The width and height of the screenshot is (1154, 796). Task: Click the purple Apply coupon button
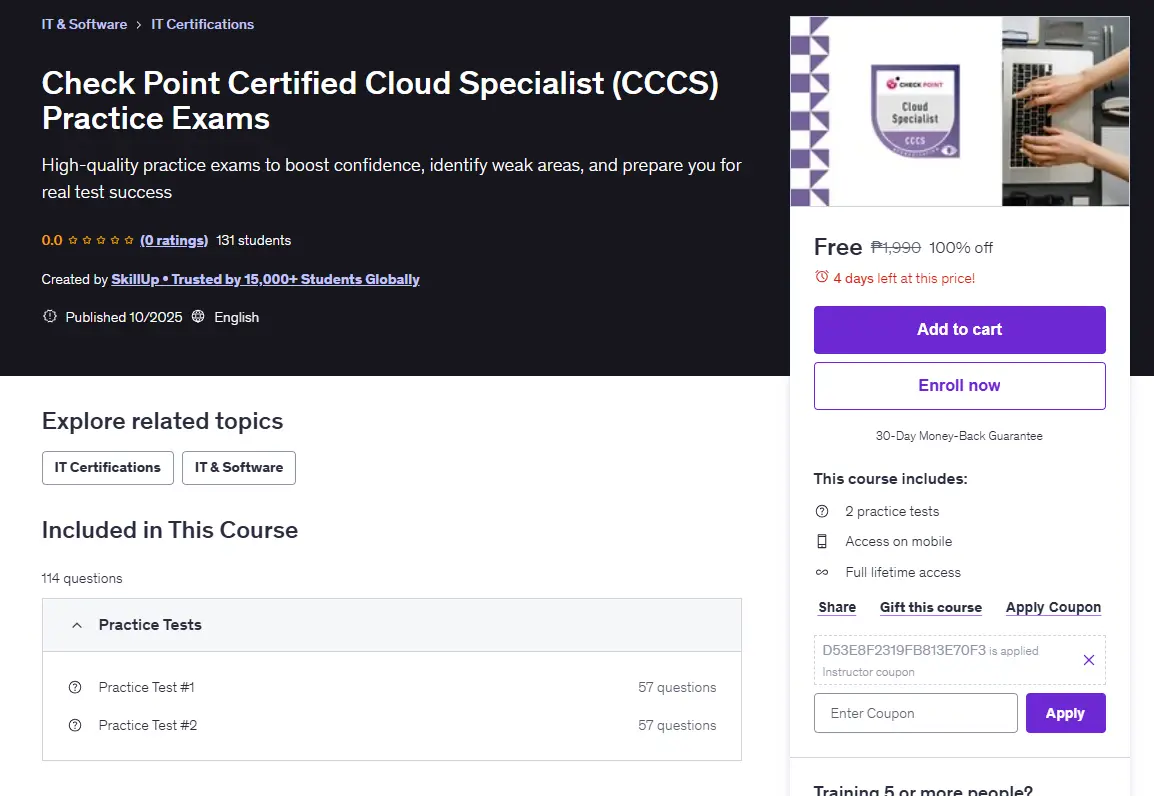coord(1066,713)
